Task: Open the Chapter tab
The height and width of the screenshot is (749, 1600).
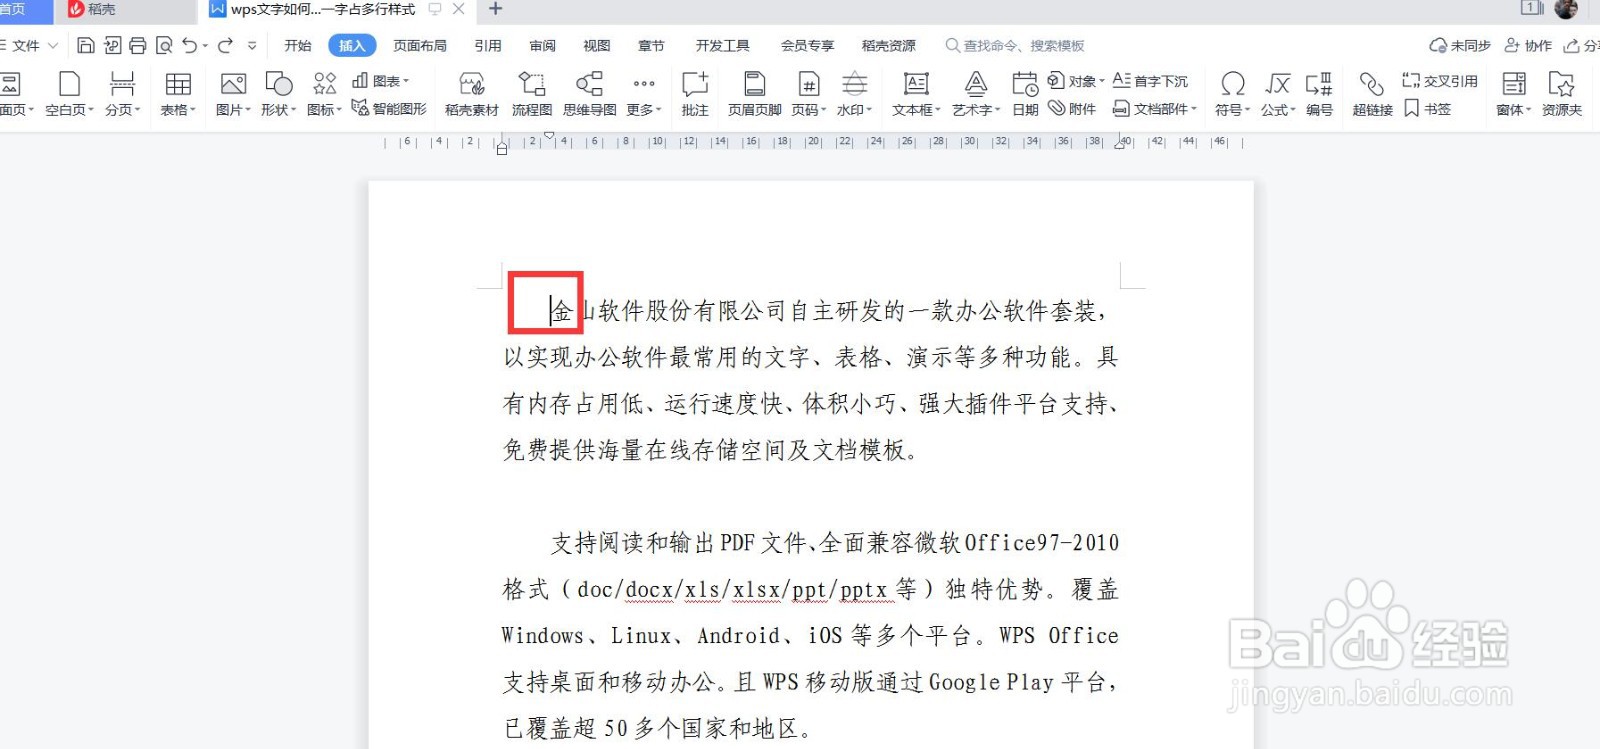Action: click(651, 45)
